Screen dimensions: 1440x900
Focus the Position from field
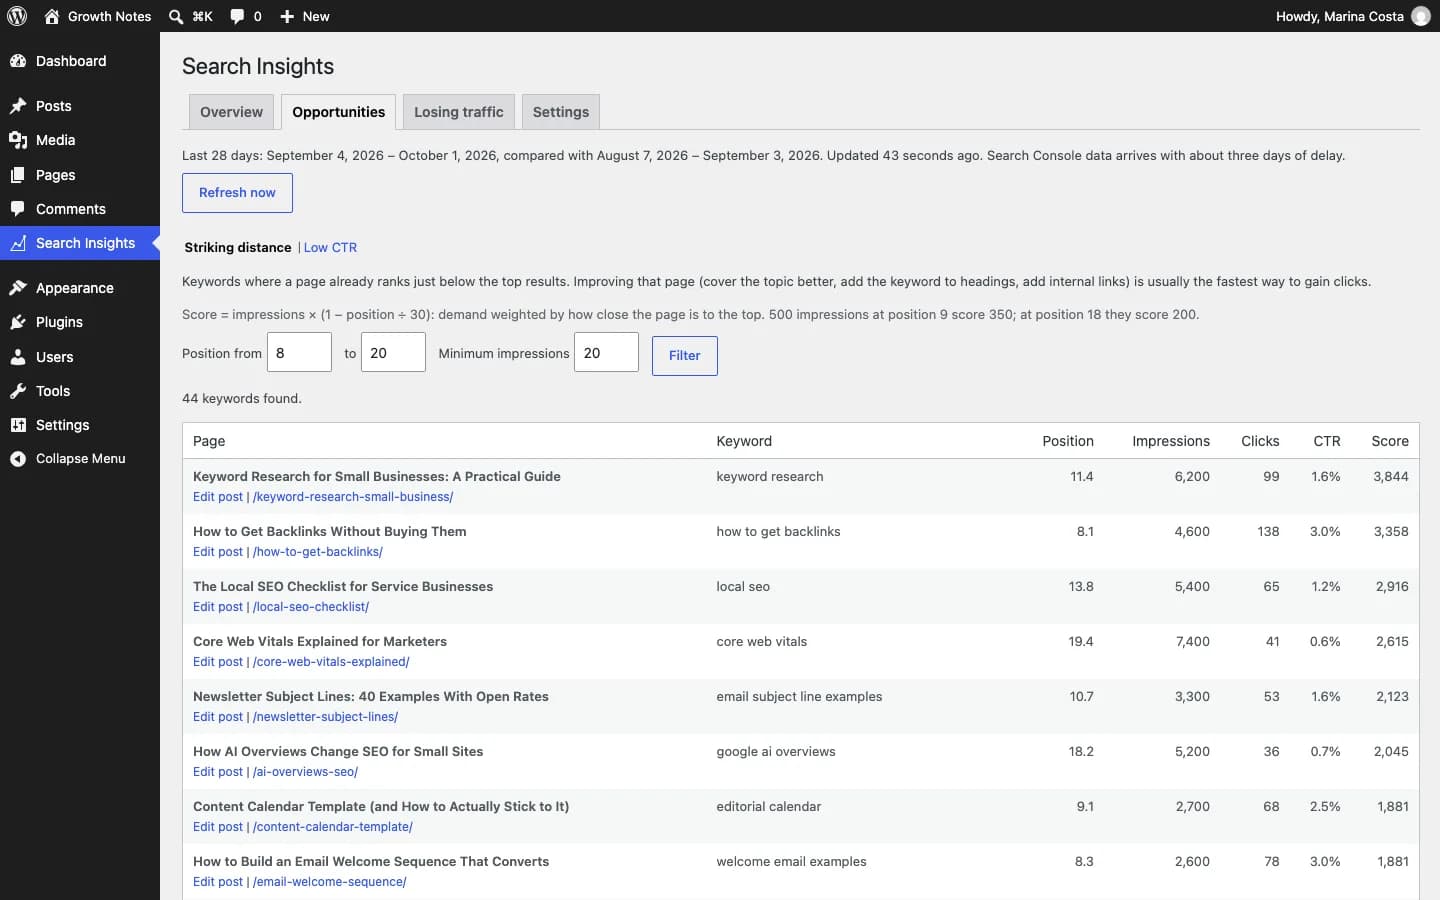299,353
